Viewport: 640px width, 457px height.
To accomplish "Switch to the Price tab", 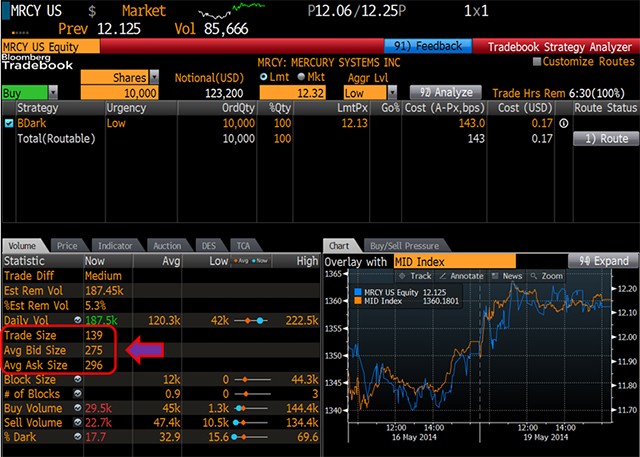I will 68,244.
